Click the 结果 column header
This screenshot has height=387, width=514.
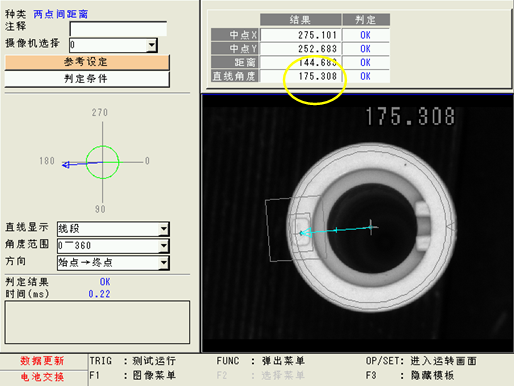[300, 20]
